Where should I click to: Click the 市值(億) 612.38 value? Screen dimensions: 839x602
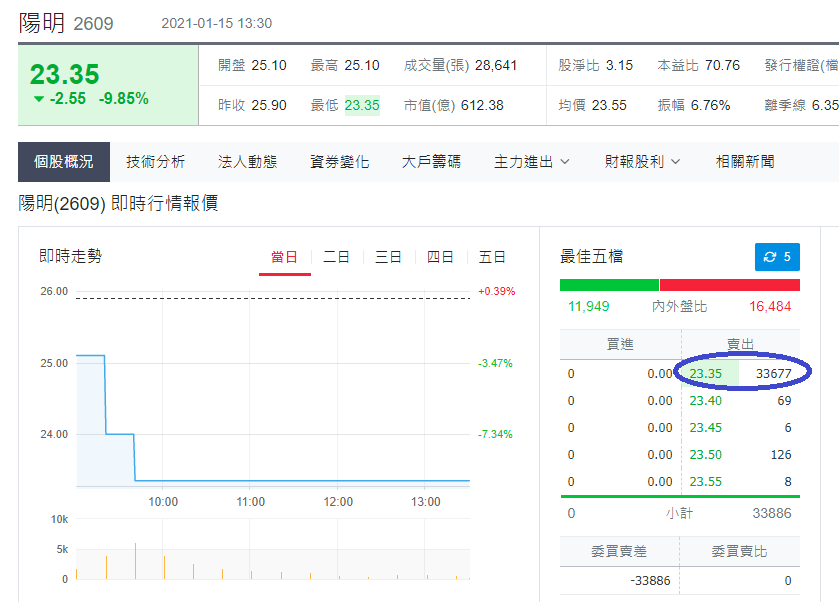point(482,105)
